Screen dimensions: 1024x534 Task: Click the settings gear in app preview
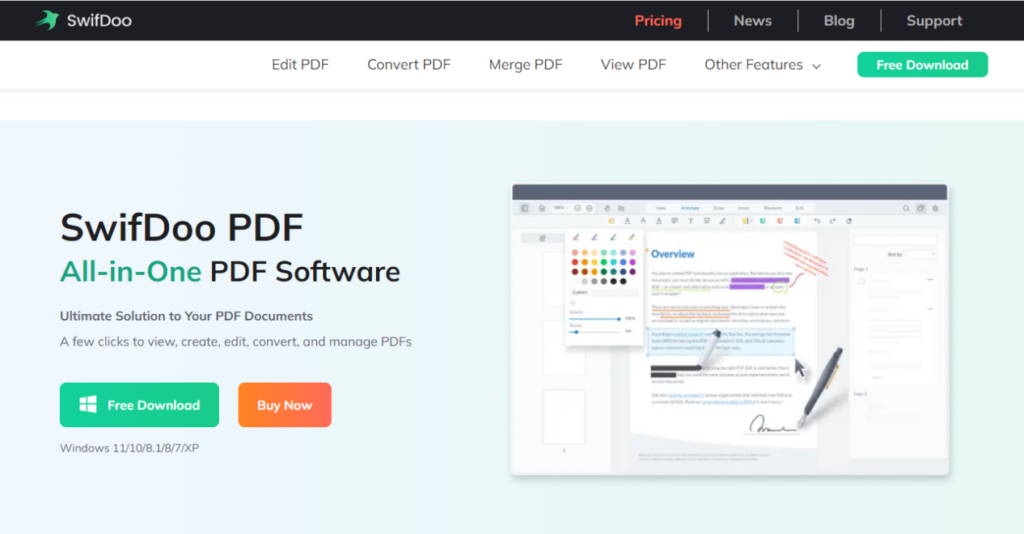[x=935, y=208]
